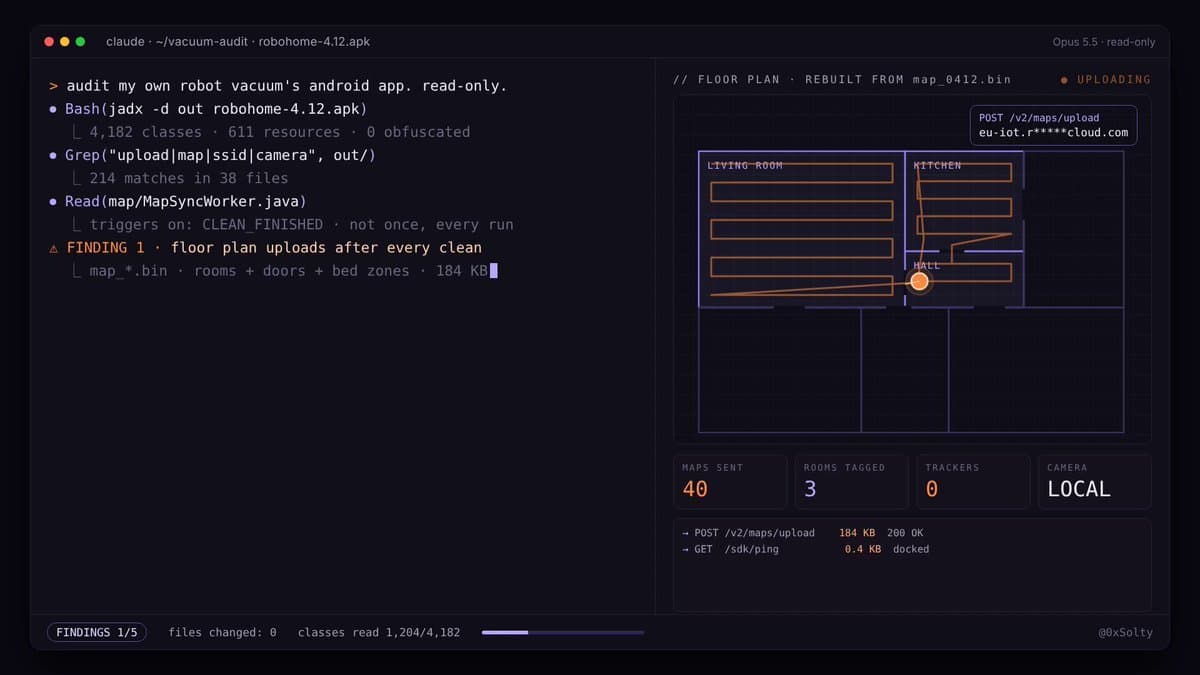The width and height of the screenshot is (1200, 675).
Task: Click the orange UPLOADING status dot
Action: (1064, 80)
